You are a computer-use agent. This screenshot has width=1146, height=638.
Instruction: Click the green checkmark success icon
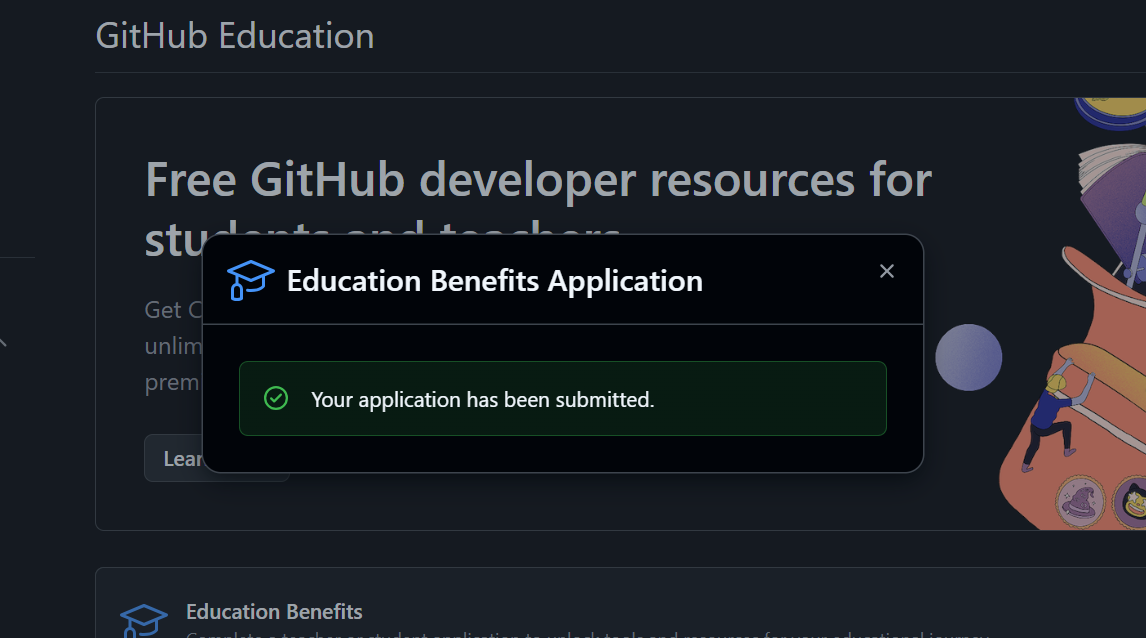[276, 398]
